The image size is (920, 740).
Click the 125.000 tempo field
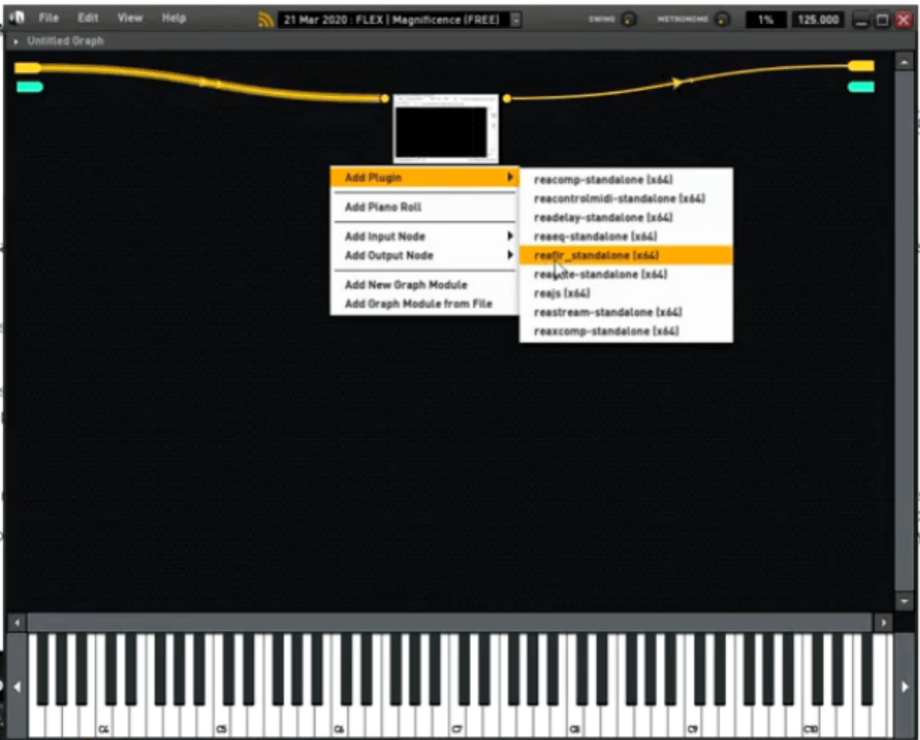[x=818, y=19]
